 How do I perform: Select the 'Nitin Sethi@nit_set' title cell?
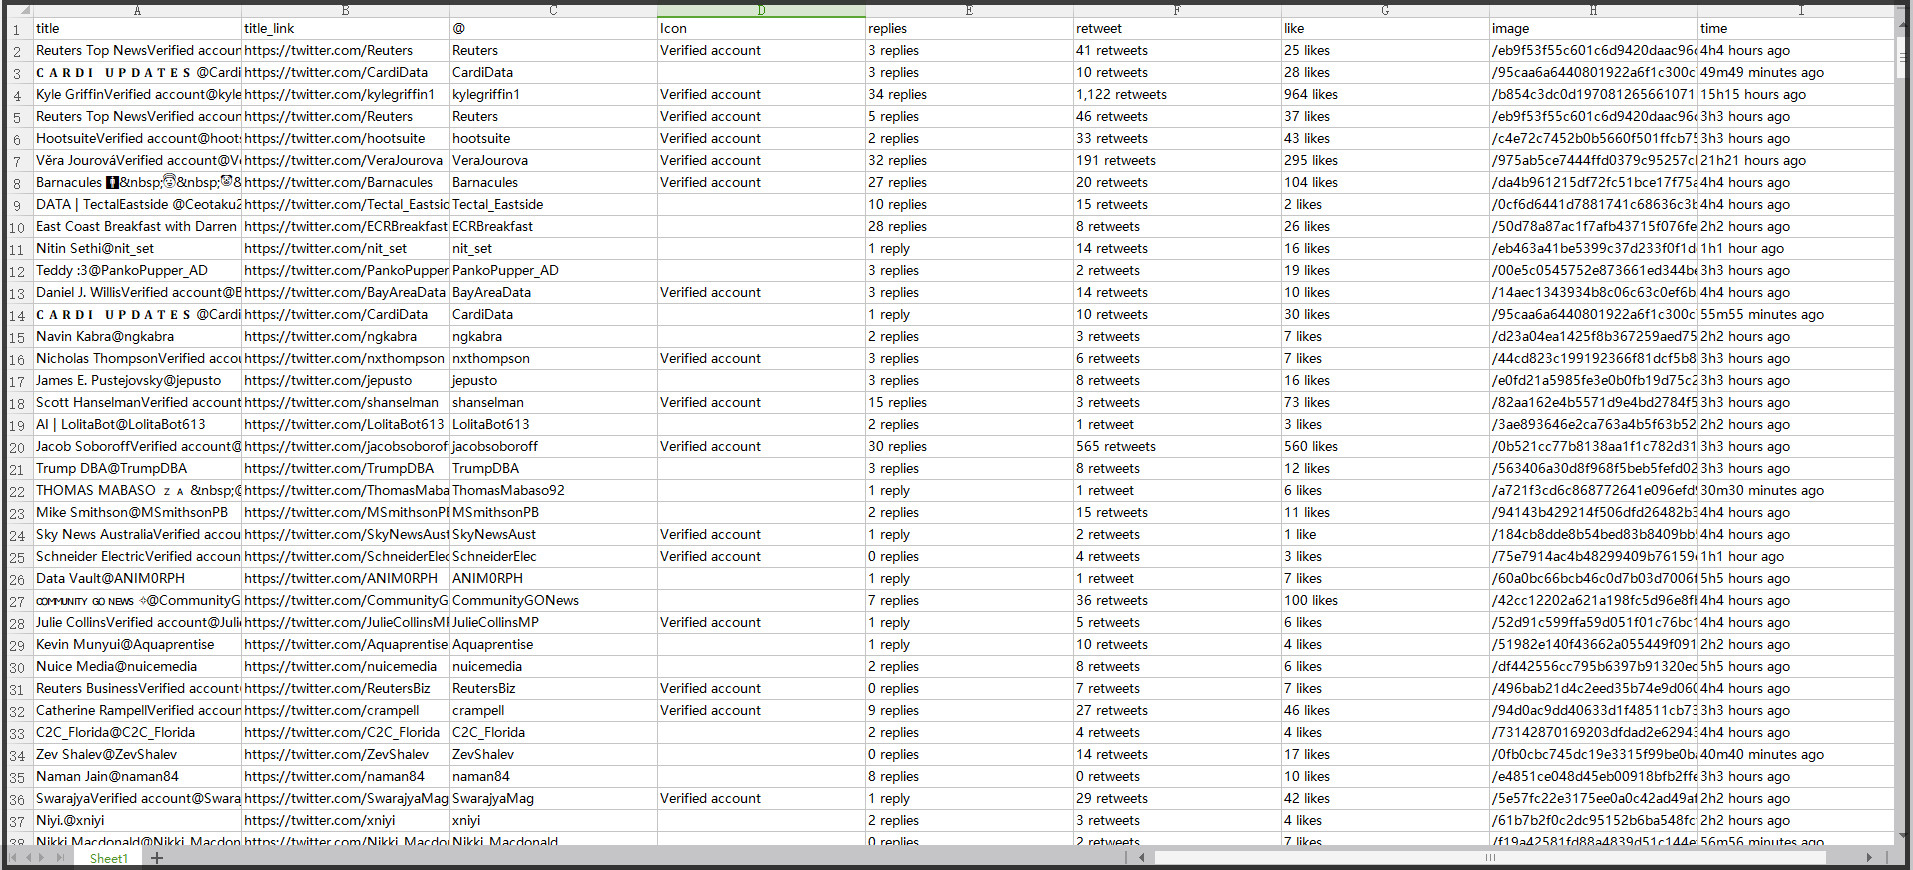pos(137,248)
